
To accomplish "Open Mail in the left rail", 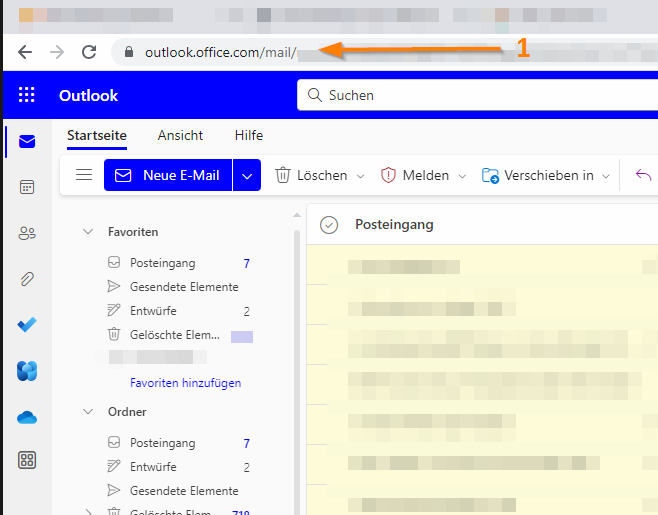I will (27, 142).
